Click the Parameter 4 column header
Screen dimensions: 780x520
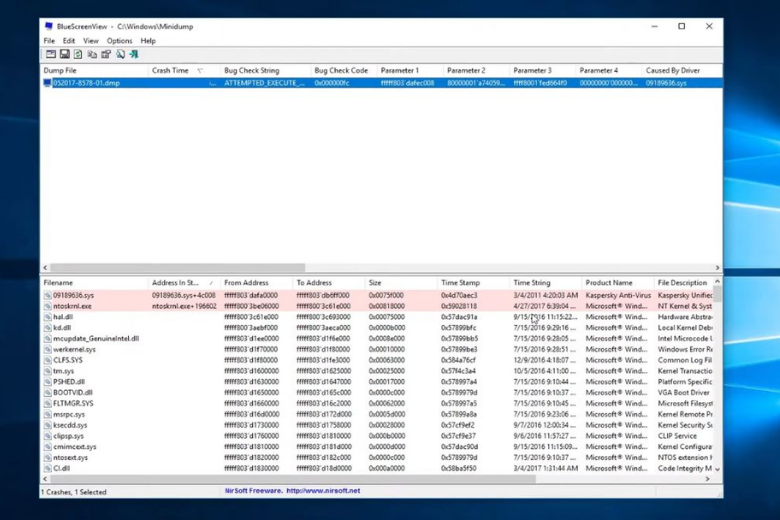click(x=609, y=71)
